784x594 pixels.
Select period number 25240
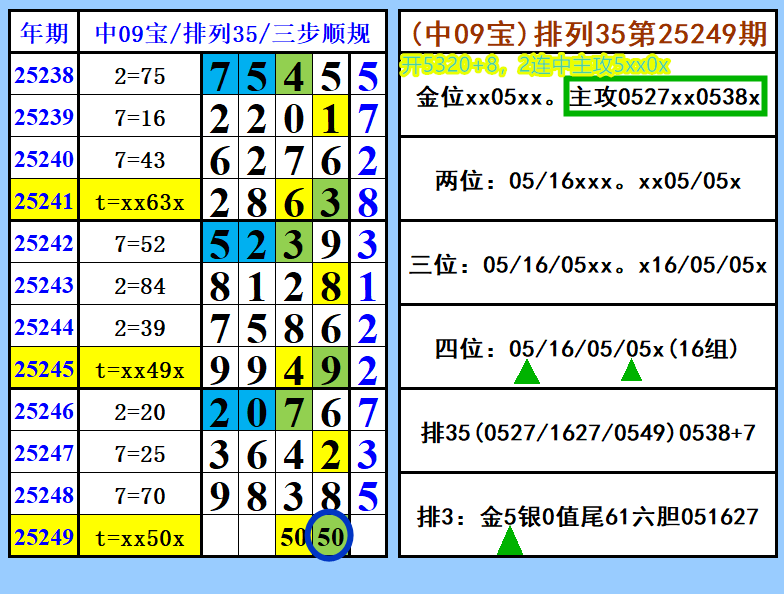point(44,159)
